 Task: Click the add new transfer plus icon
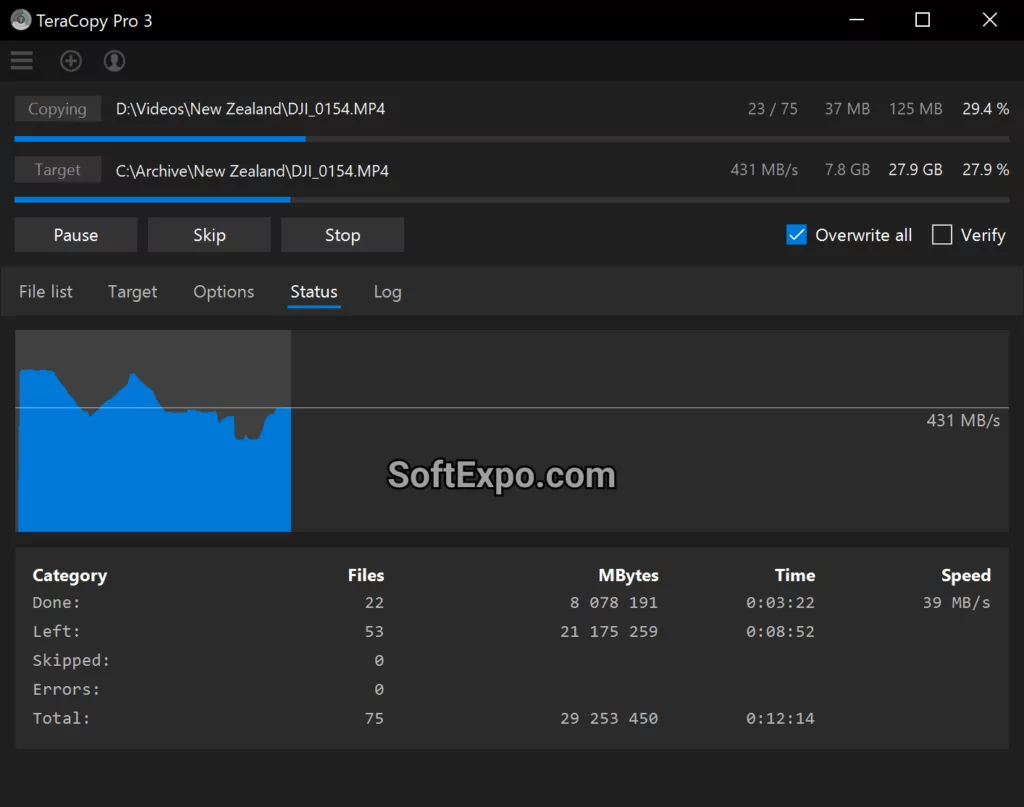coord(70,60)
